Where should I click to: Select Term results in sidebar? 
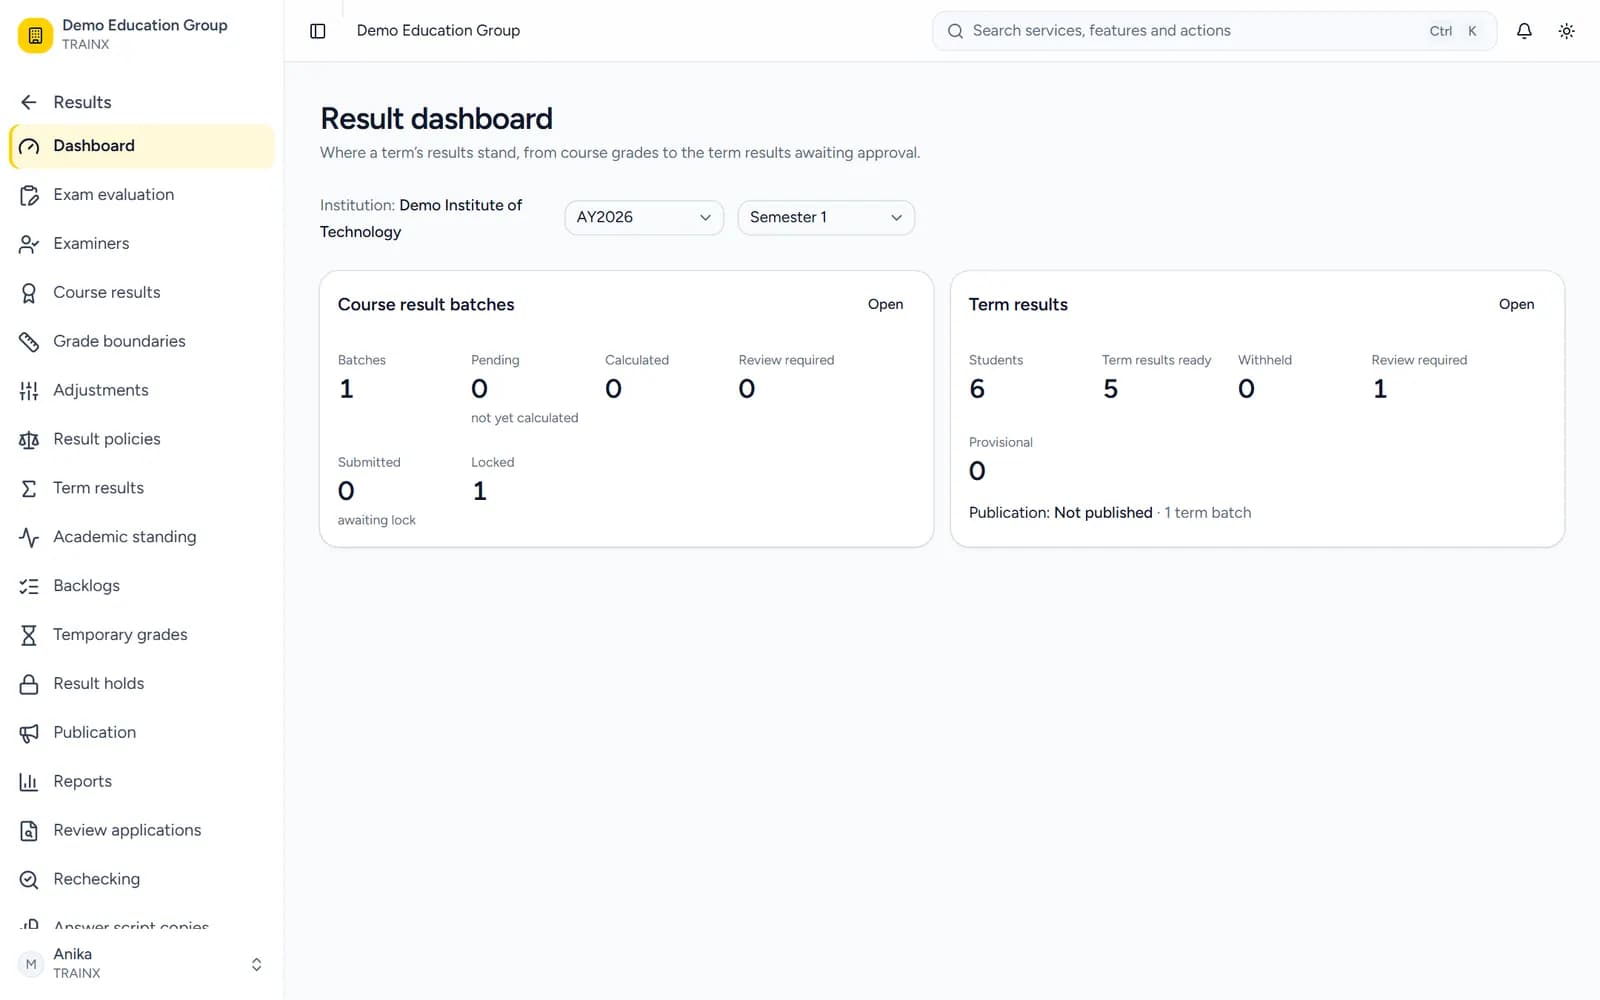pyautogui.click(x=142, y=488)
